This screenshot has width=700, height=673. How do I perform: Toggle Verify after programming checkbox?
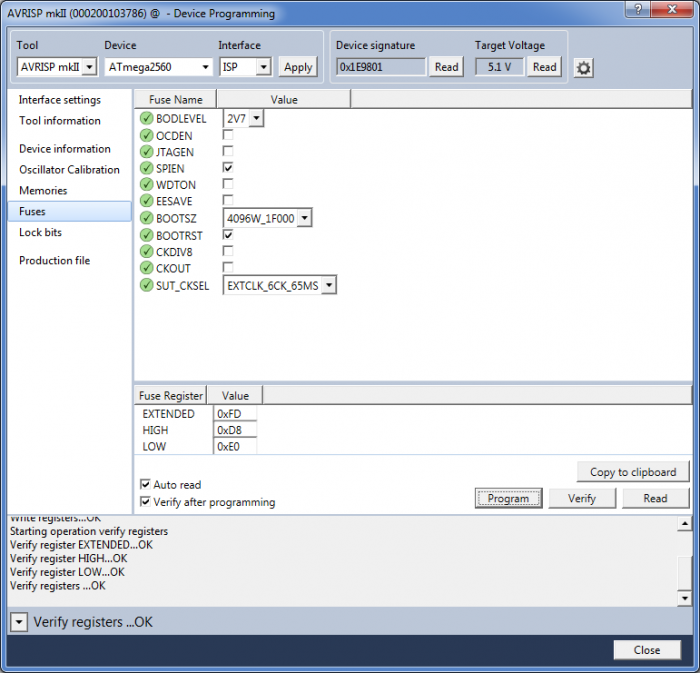pyautogui.click(x=145, y=502)
